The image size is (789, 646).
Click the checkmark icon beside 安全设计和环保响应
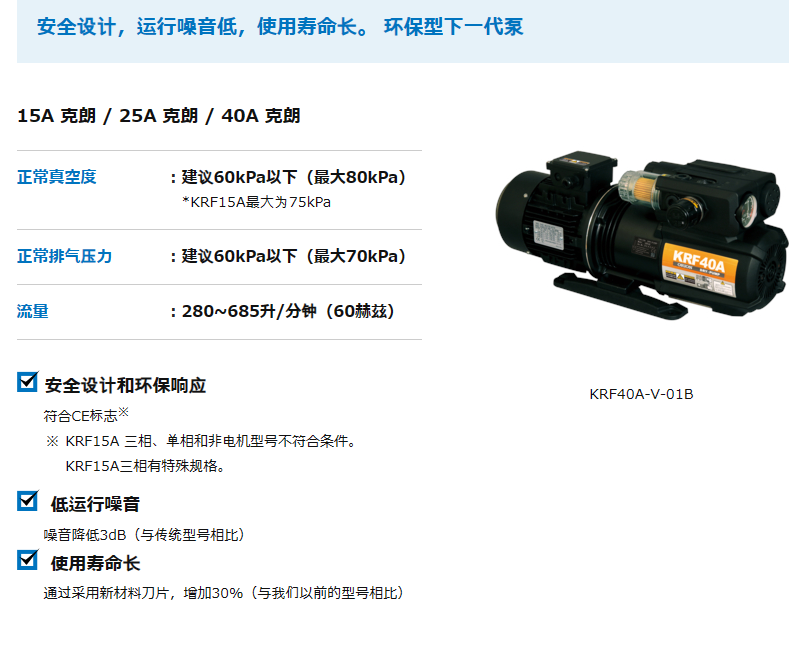(28, 382)
